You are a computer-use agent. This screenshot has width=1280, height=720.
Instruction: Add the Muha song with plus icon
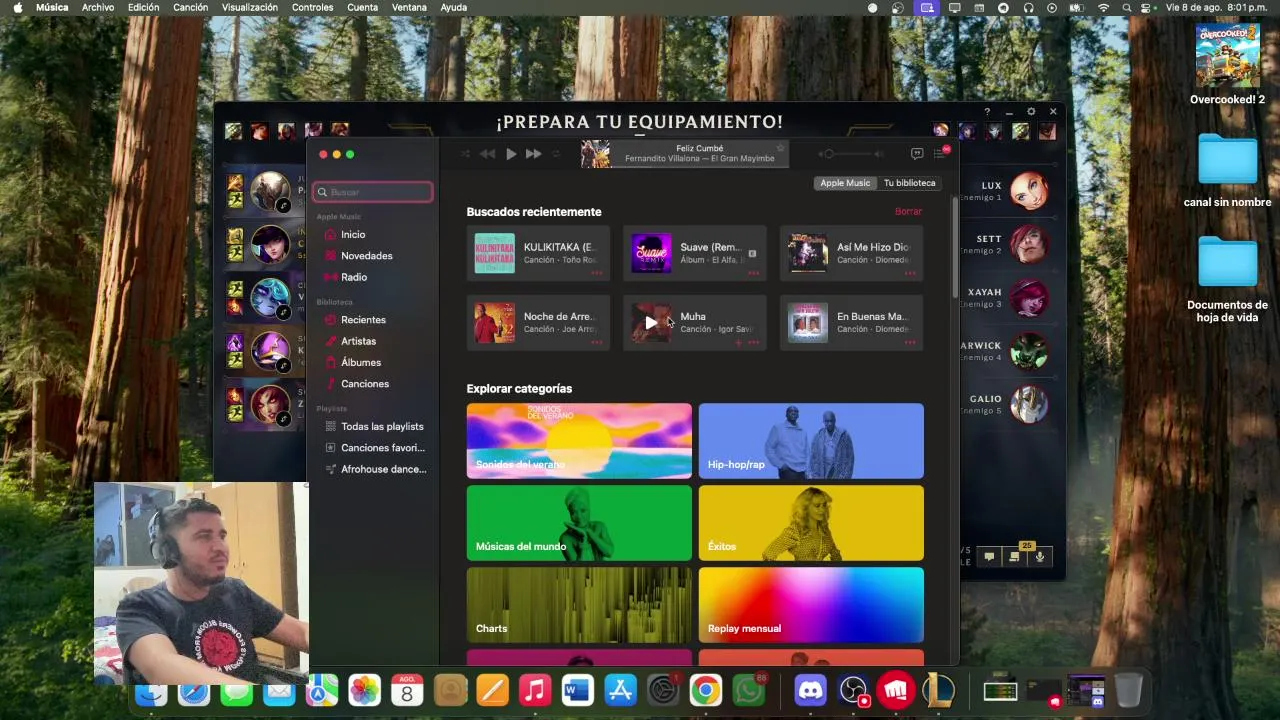click(739, 342)
